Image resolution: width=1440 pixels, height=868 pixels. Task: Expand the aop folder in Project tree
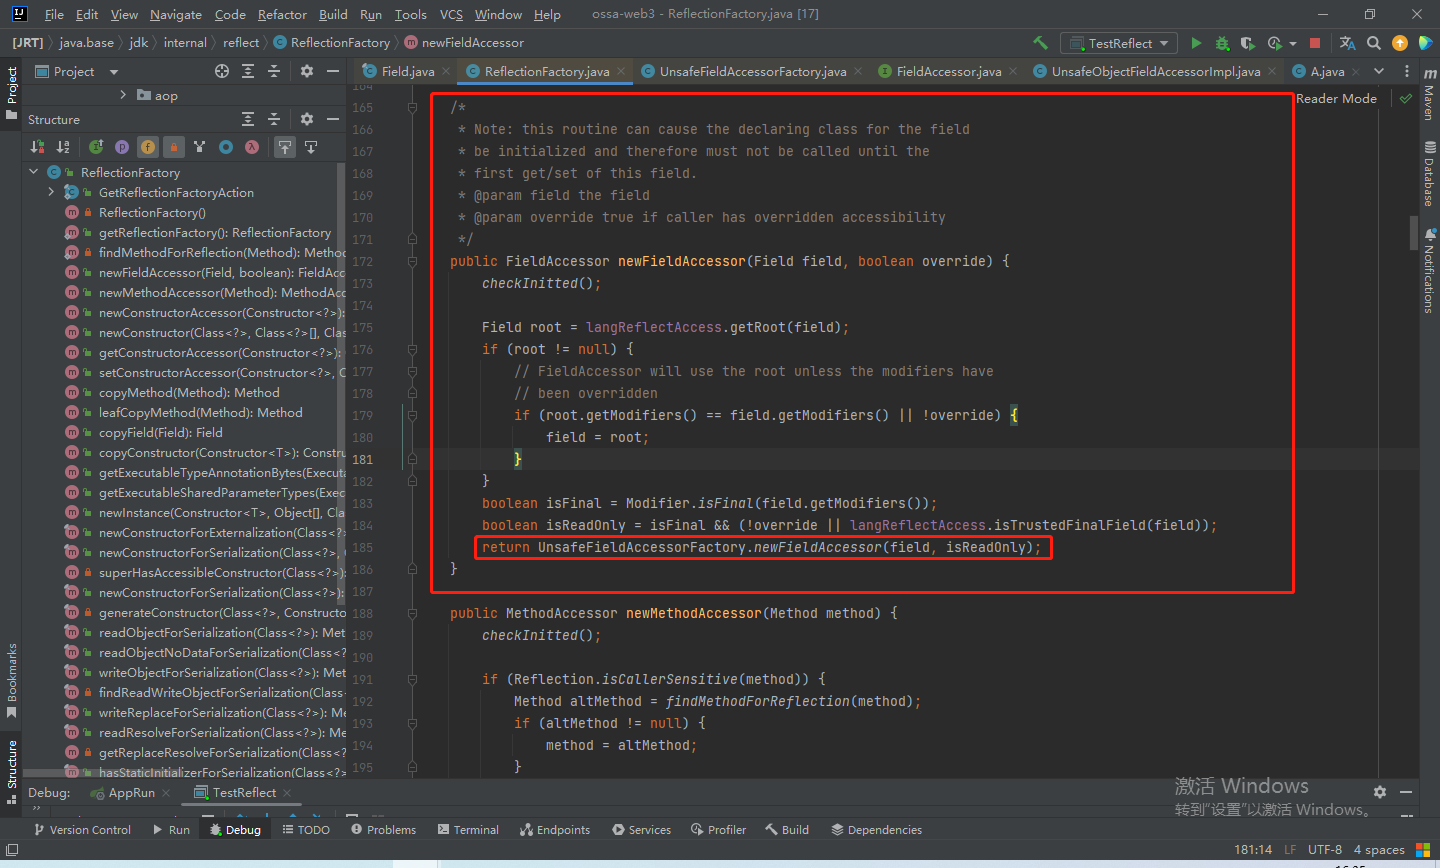[x=123, y=95]
